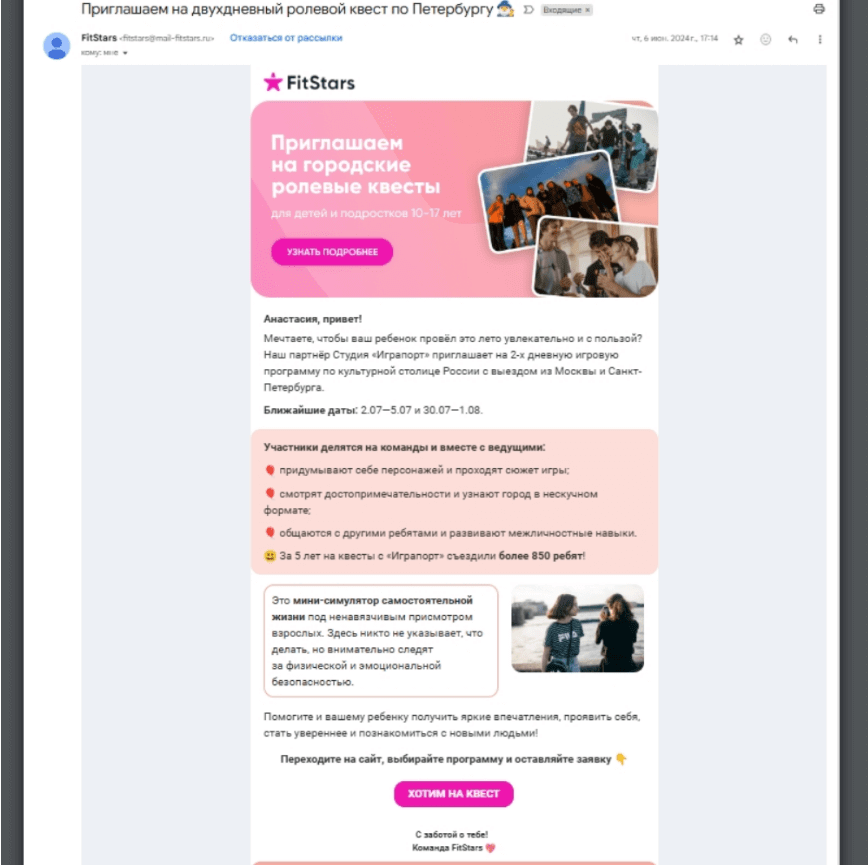Star this FitStars email

tap(738, 39)
